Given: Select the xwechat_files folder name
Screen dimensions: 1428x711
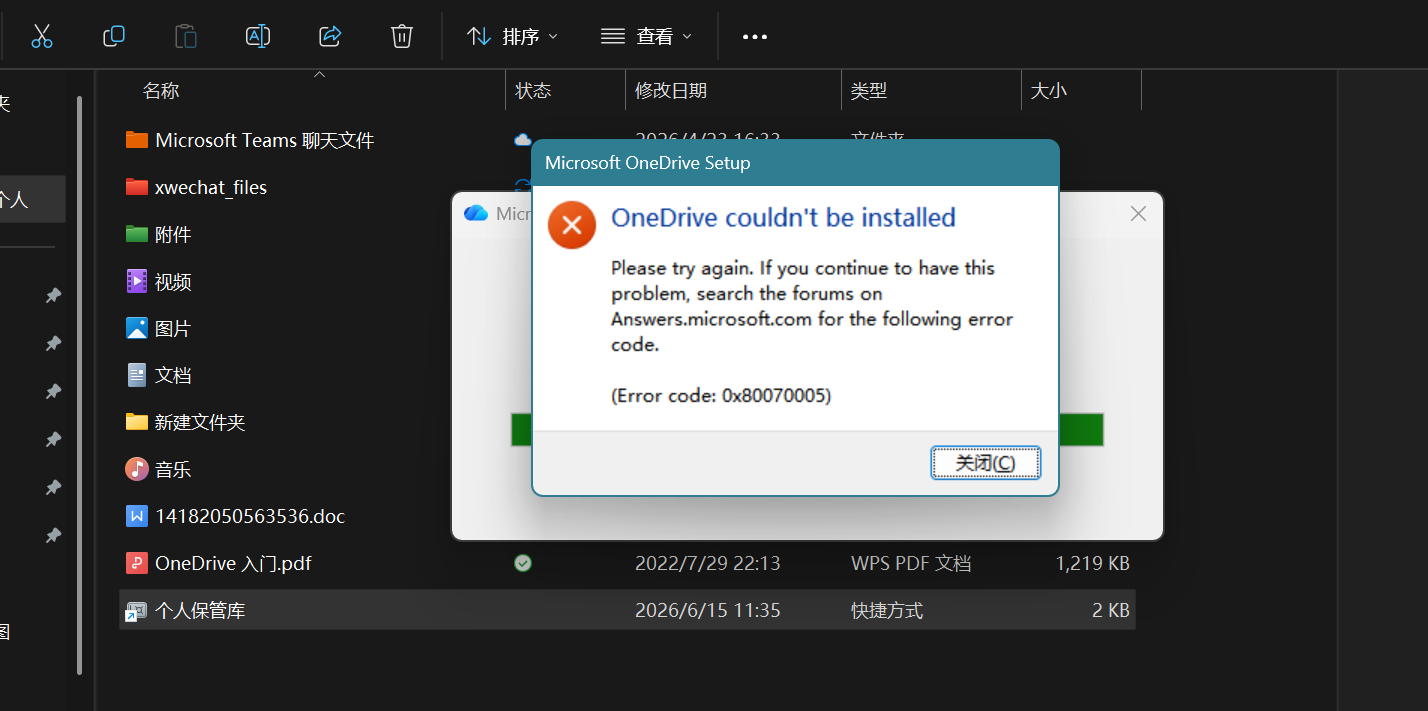Looking at the screenshot, I should coord(211,188).
